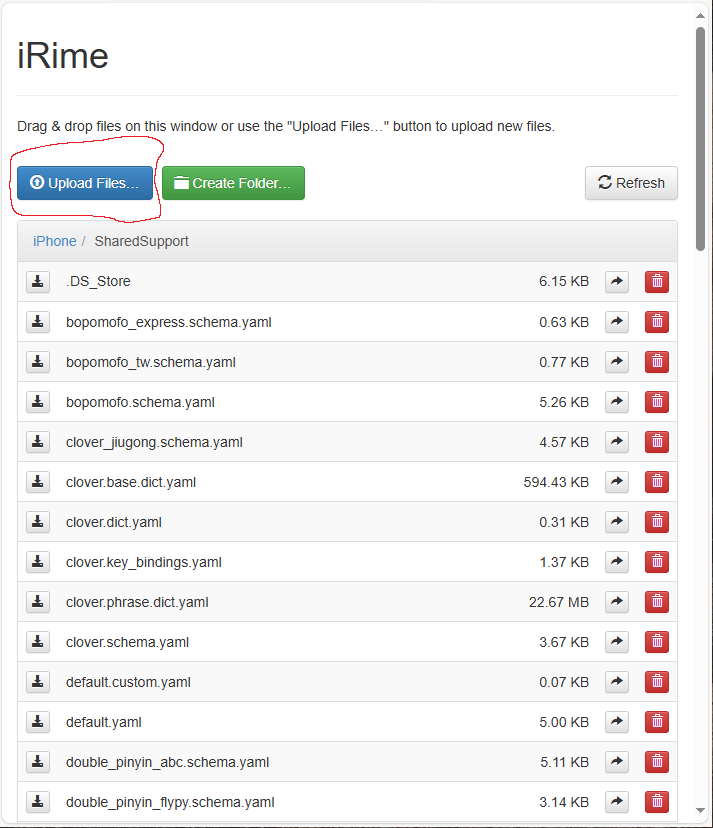Download bopomofo_tw.schema.yaml
This screenshot has height=828, width=713.
point(38,362)
